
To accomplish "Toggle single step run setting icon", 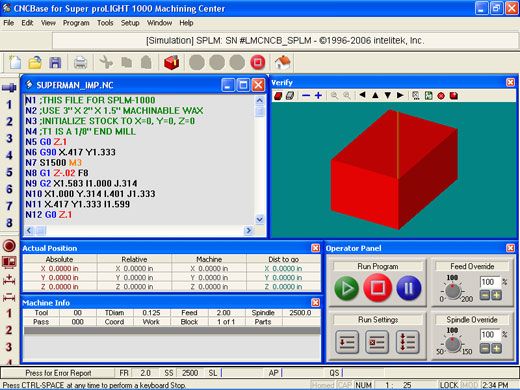I will (347, 342).
